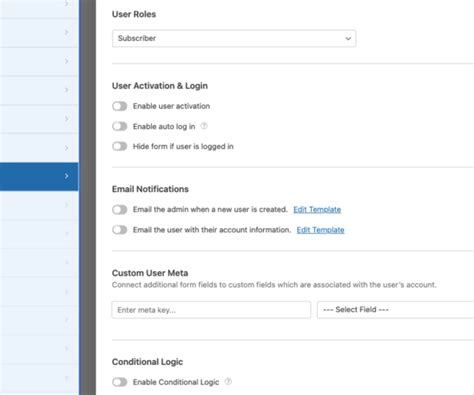Open Edit Template link for user email
Viewport: 474px width, 395px height.
point(320,230)
